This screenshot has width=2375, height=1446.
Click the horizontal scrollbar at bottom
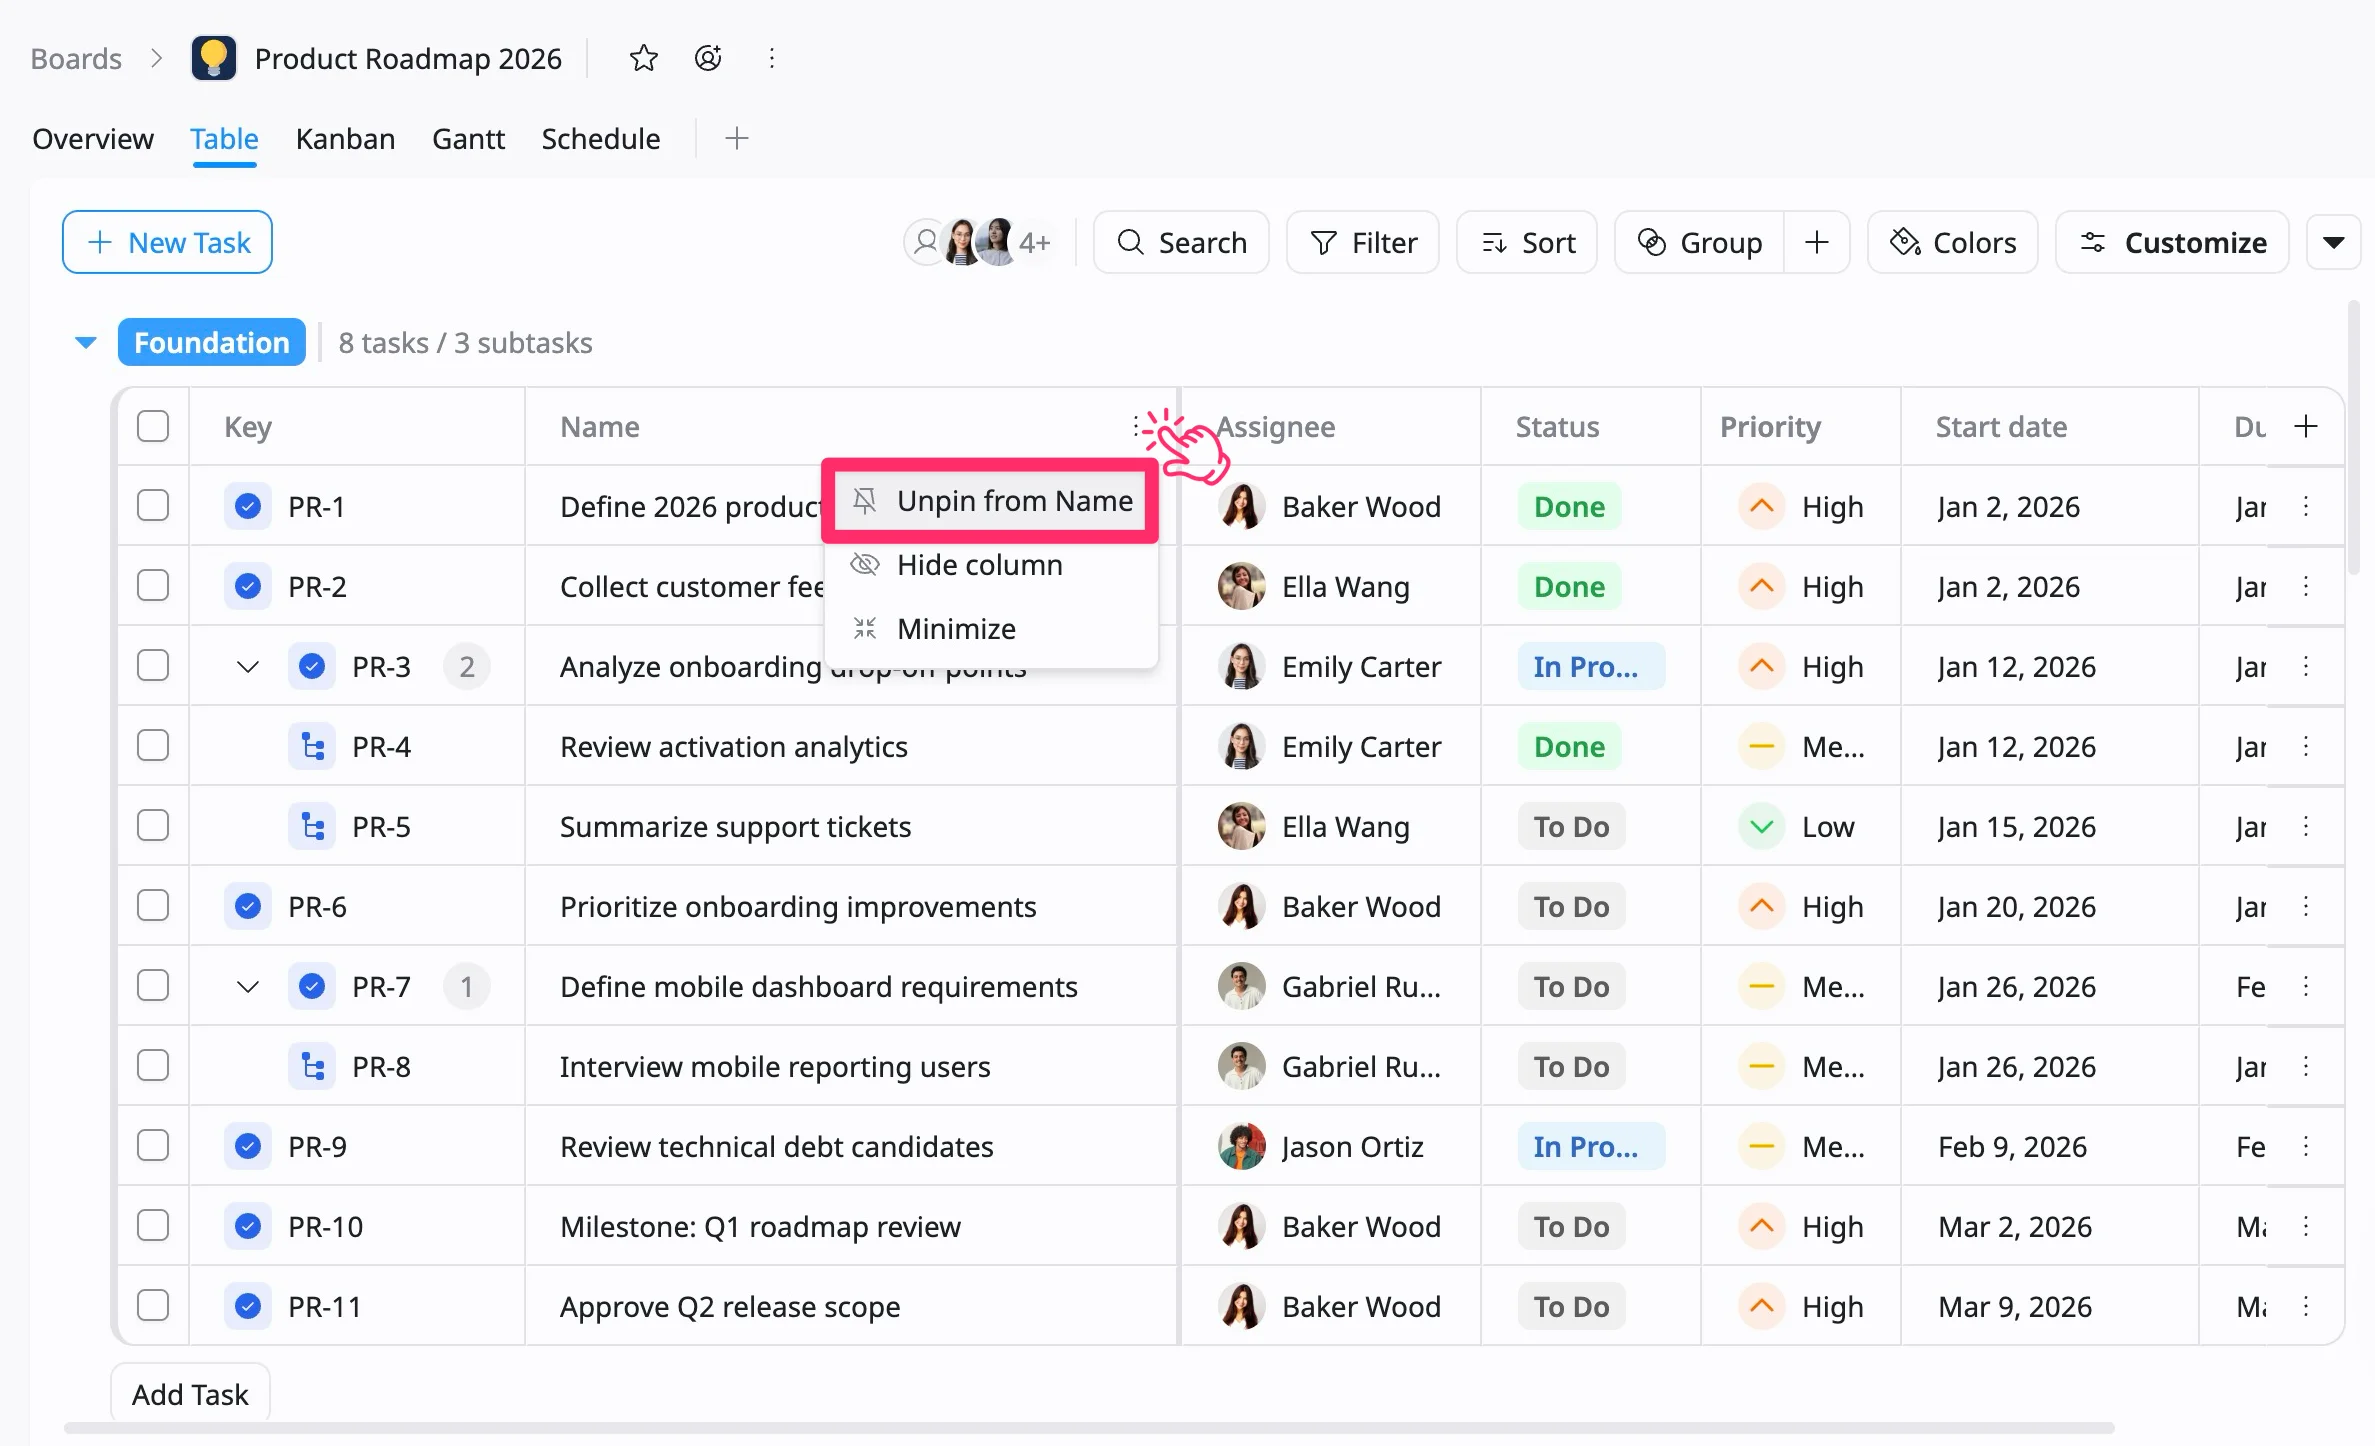(x=1089, y=1428)
